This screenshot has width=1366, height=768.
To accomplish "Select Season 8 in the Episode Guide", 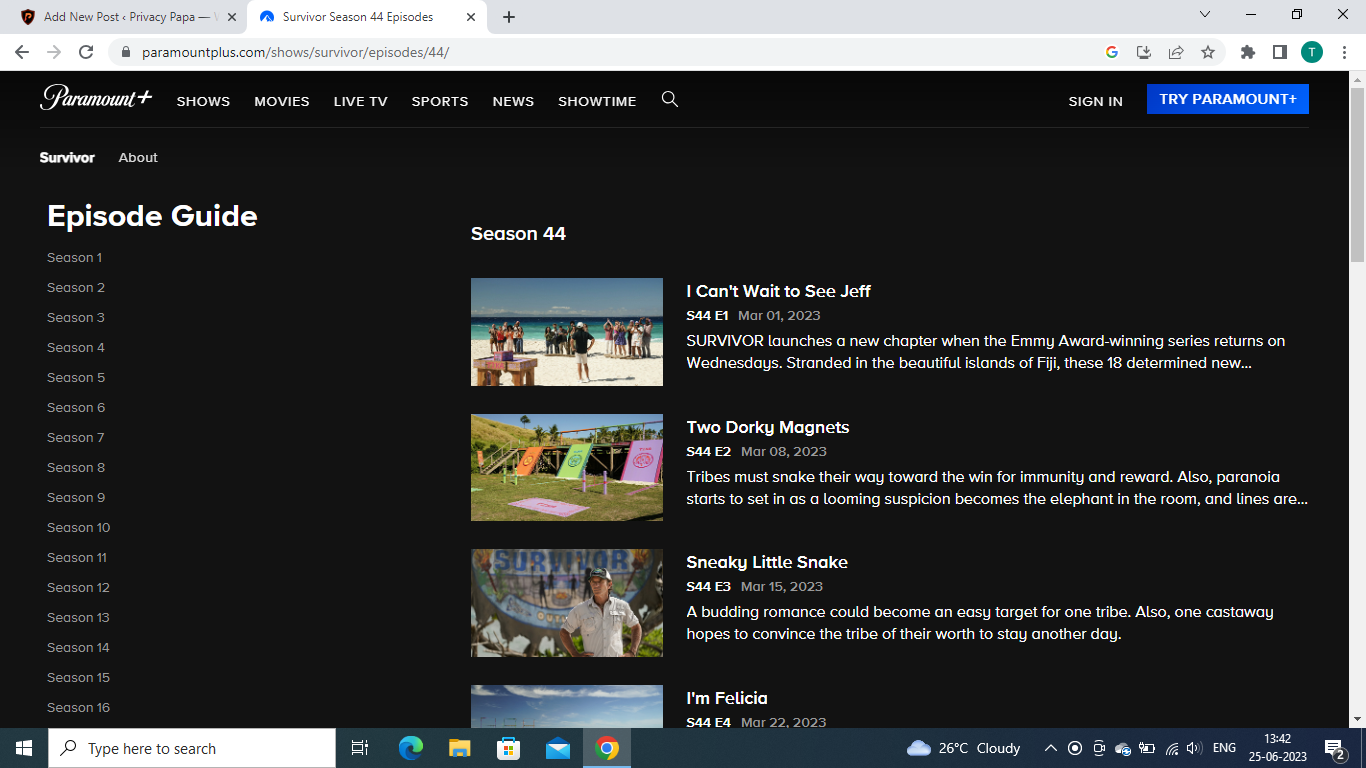I will [x=76, y=467].
